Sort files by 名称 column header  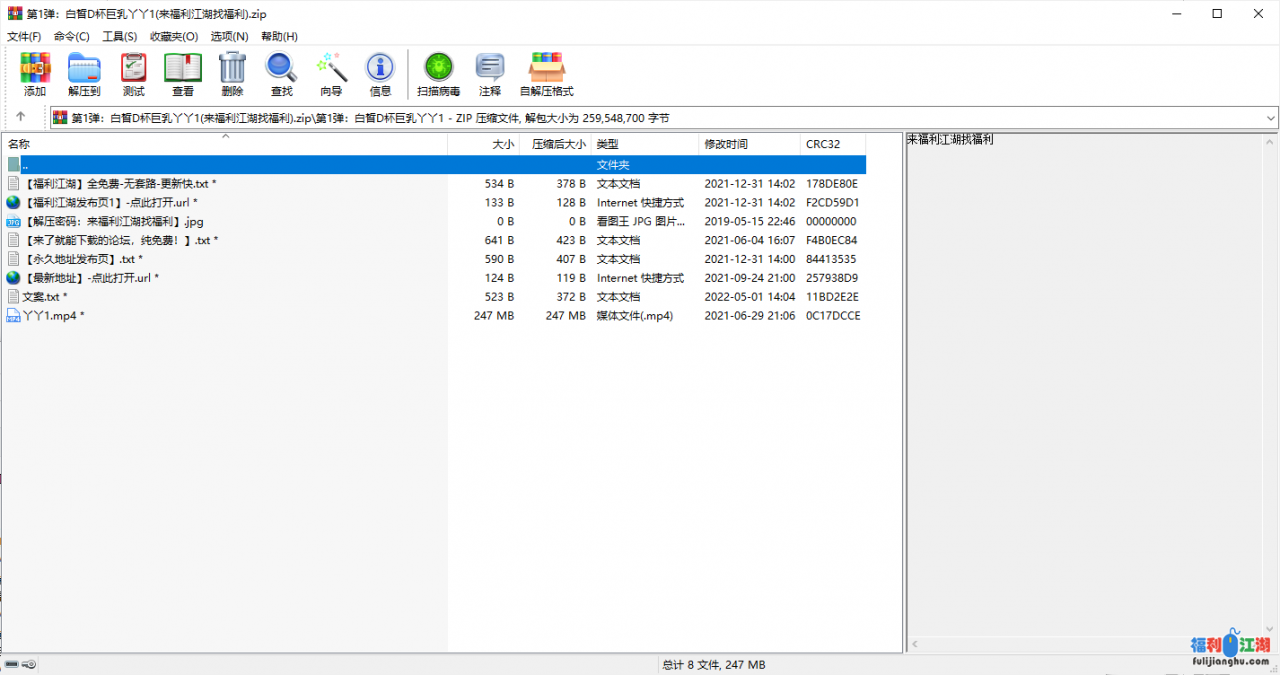point(20,144)
